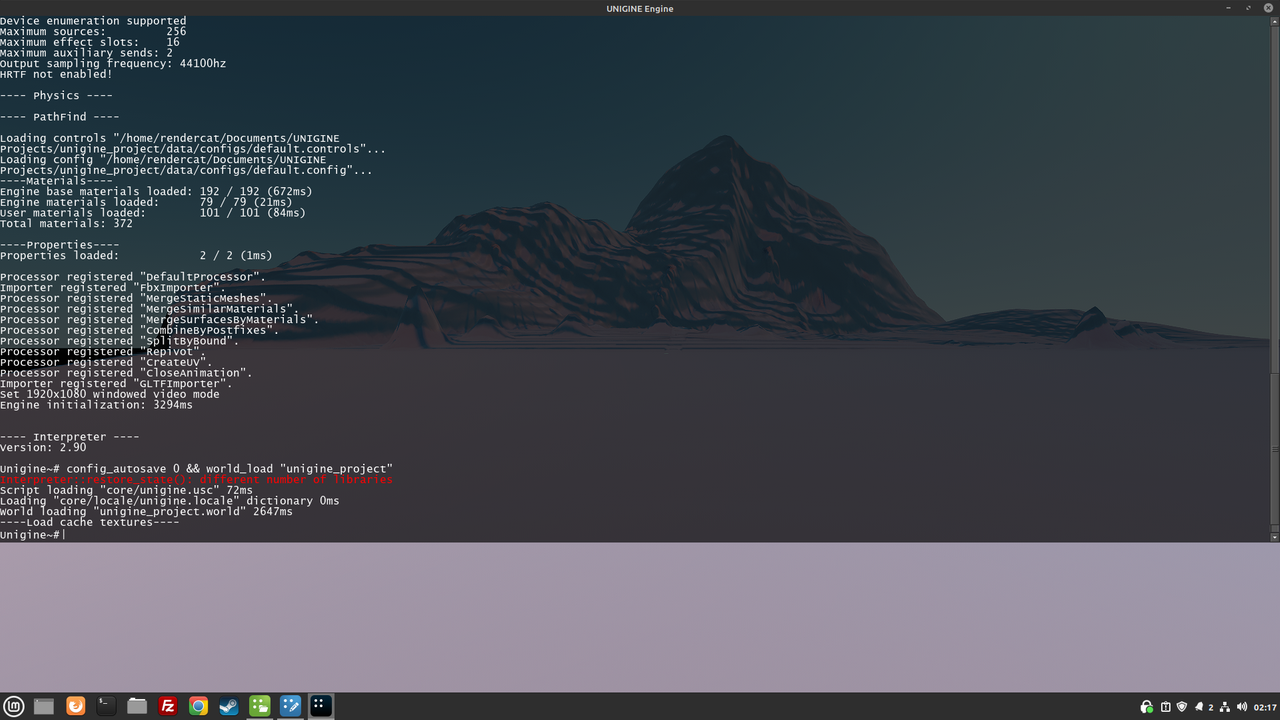Click the 'Processor registered "SplitByBound"' line
This screenshot has width=1280, height=720.
coord(120,341)
